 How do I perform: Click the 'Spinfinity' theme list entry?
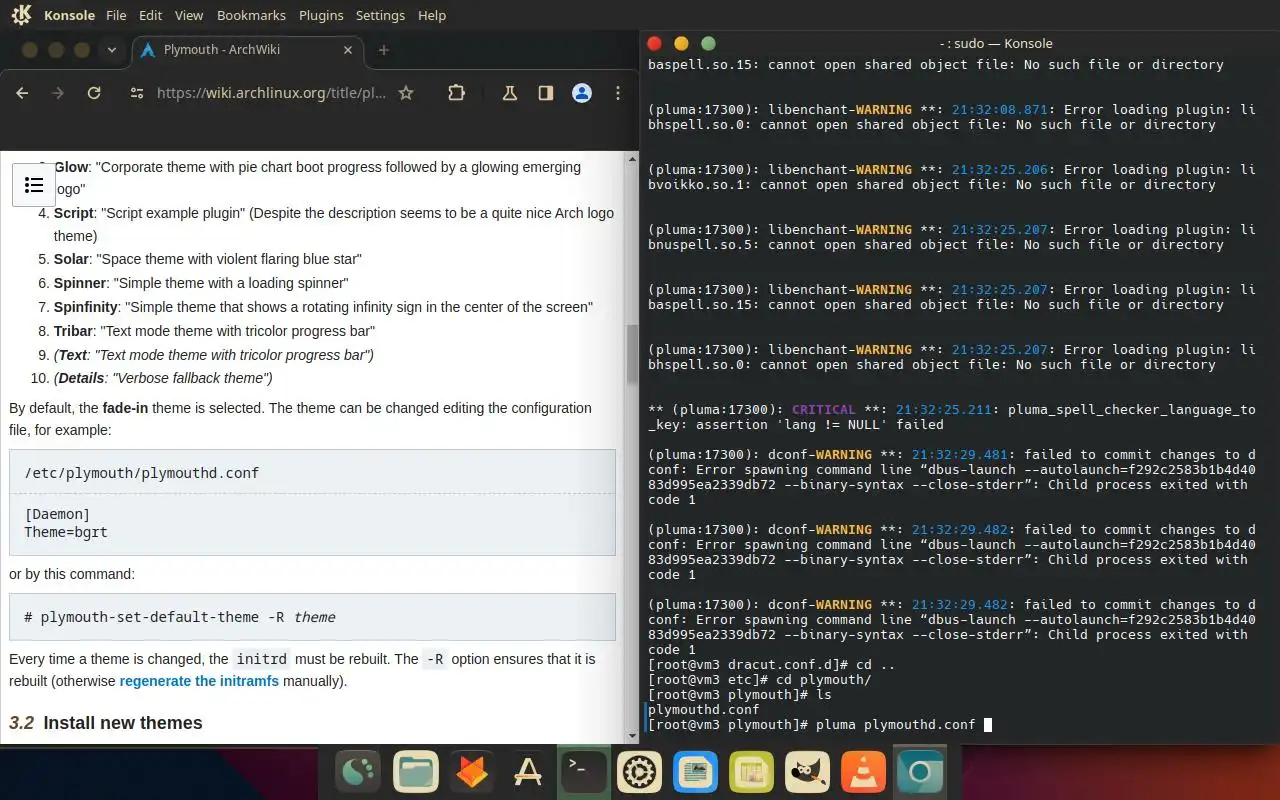click(x=323, y=307)
